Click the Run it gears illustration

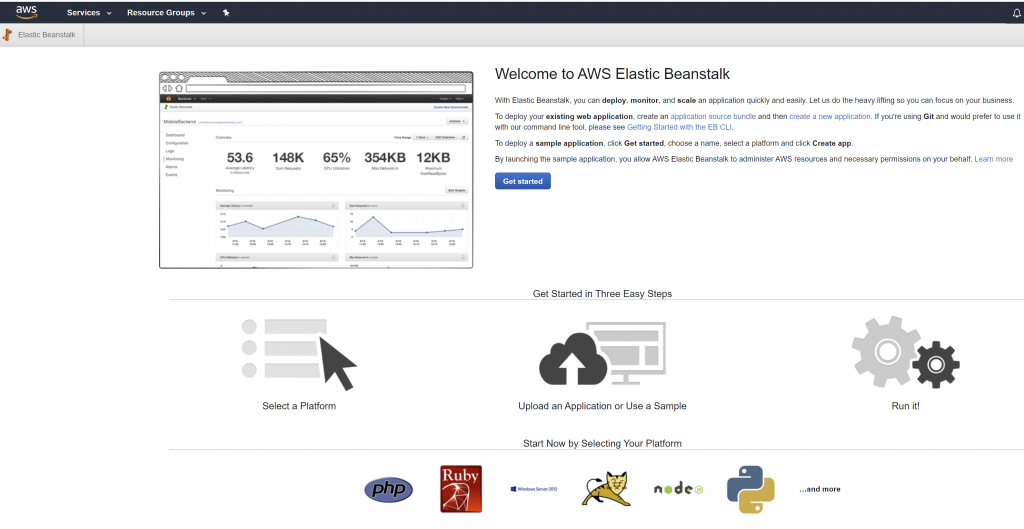906,353
